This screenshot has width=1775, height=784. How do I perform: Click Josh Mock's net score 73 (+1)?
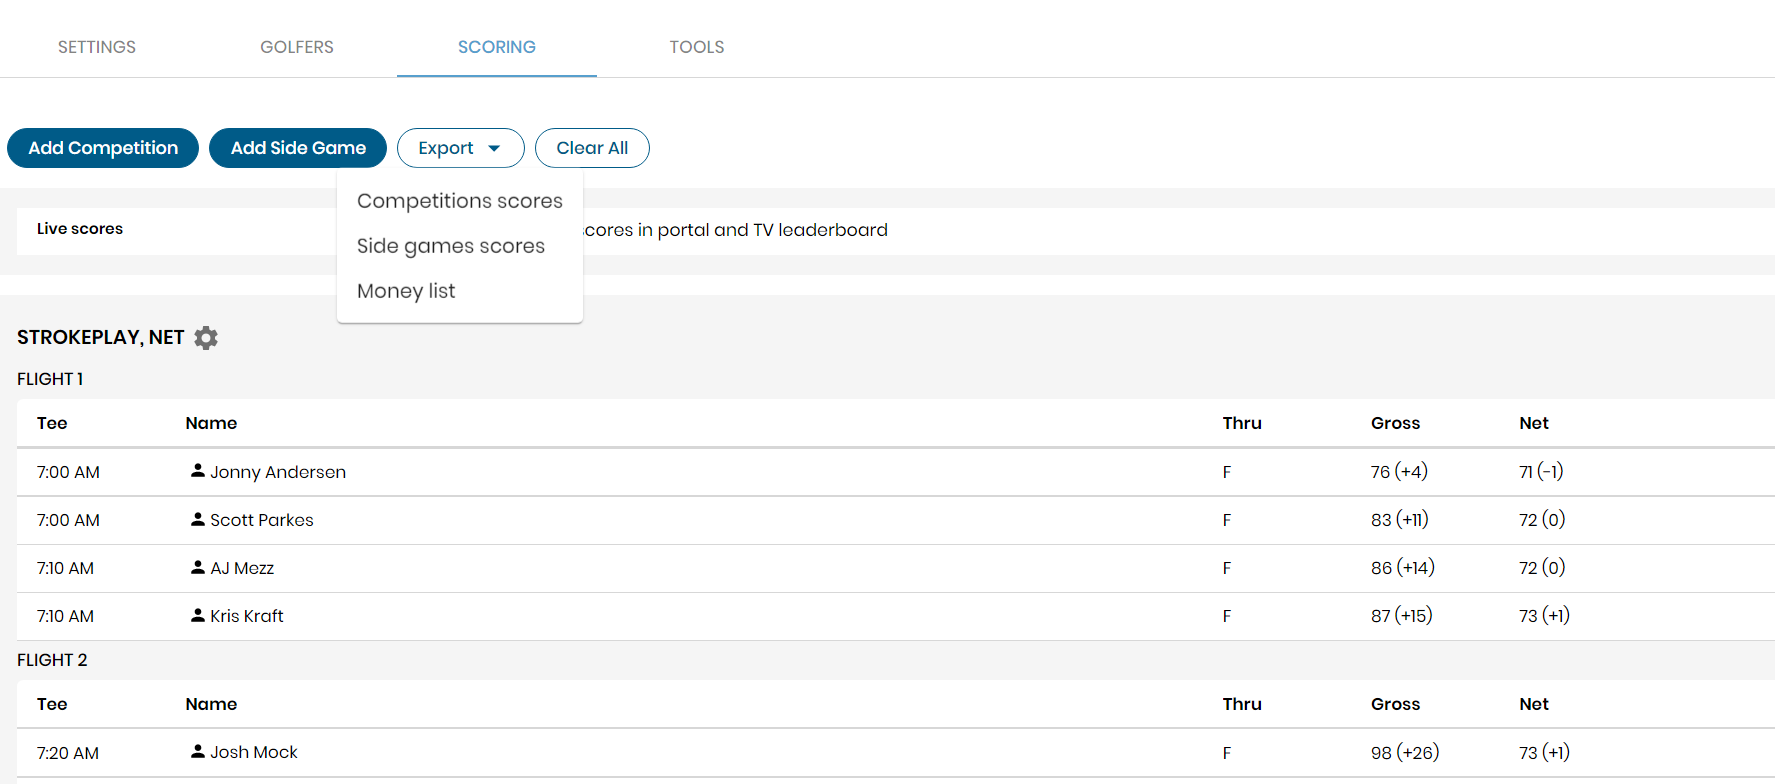click(x=1545, y=752)
